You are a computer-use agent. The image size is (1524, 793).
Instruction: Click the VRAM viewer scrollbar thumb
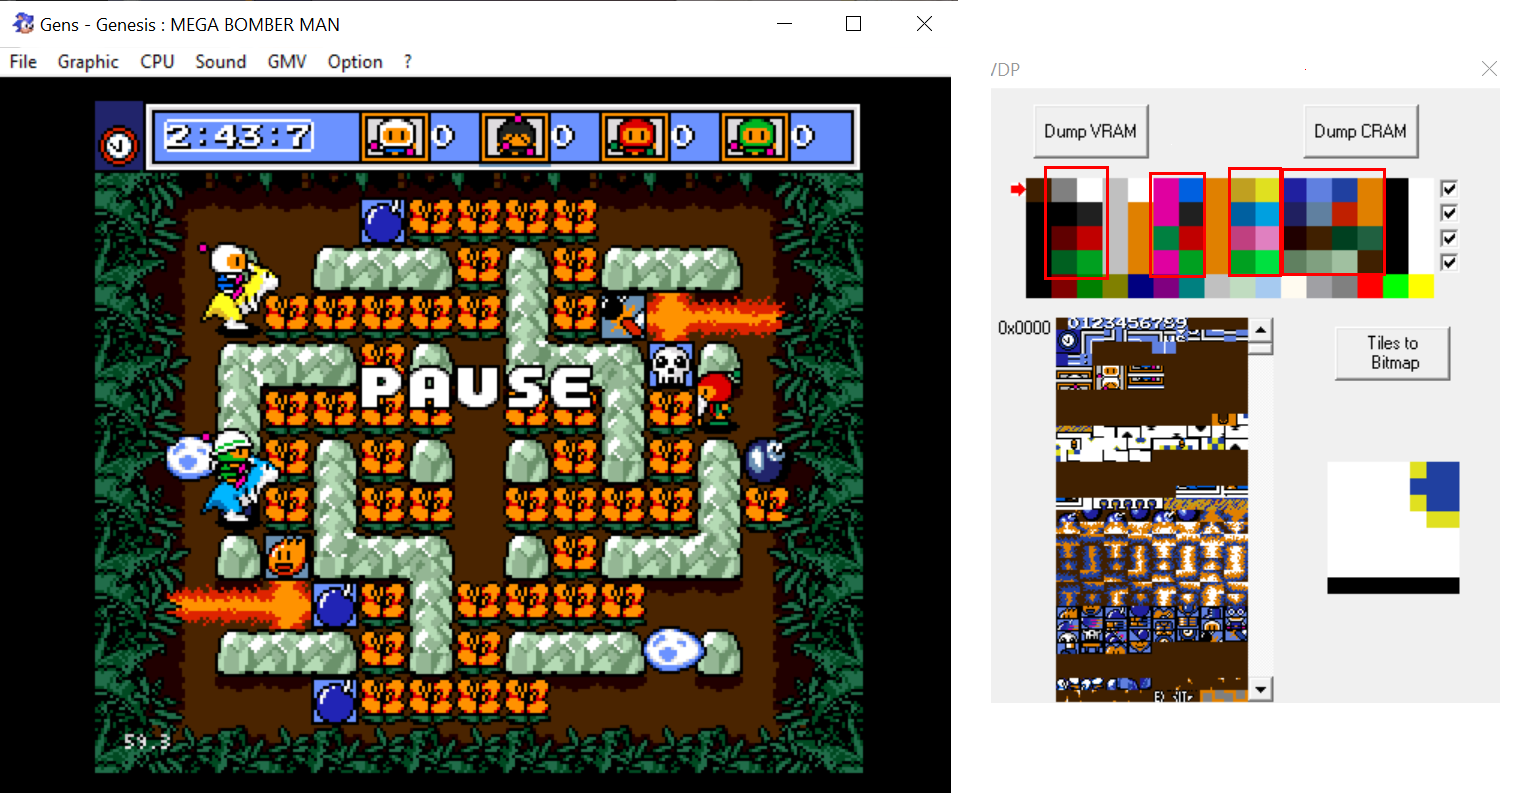click(1261, 347)
